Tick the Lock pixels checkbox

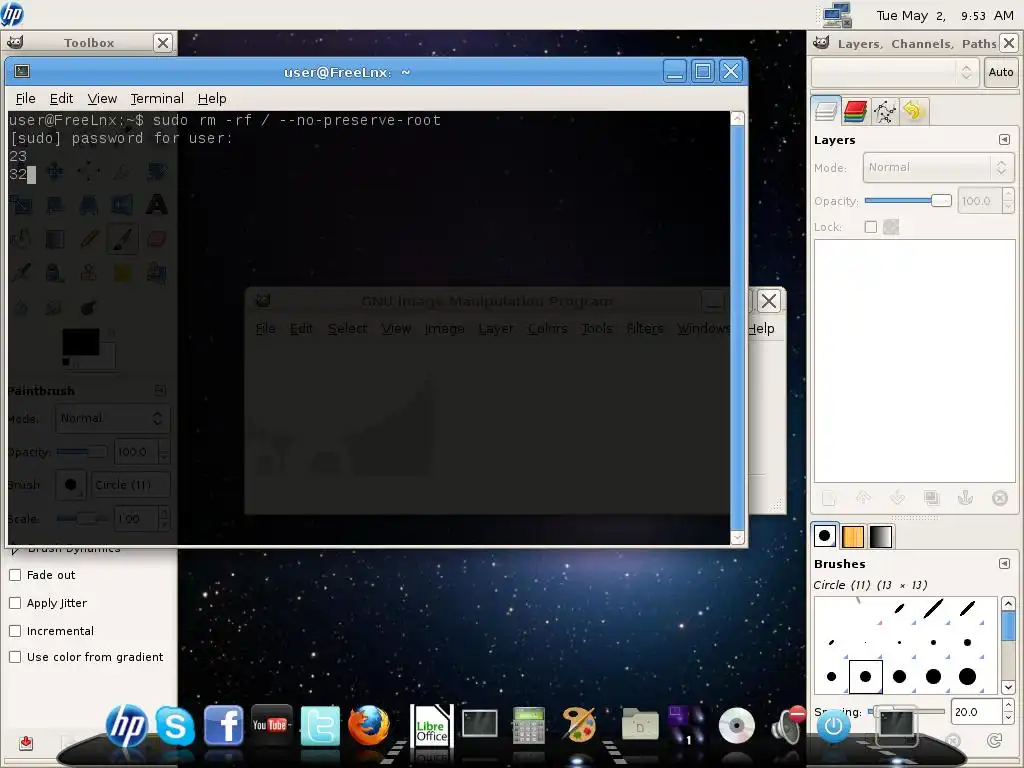tap(871, 227)
